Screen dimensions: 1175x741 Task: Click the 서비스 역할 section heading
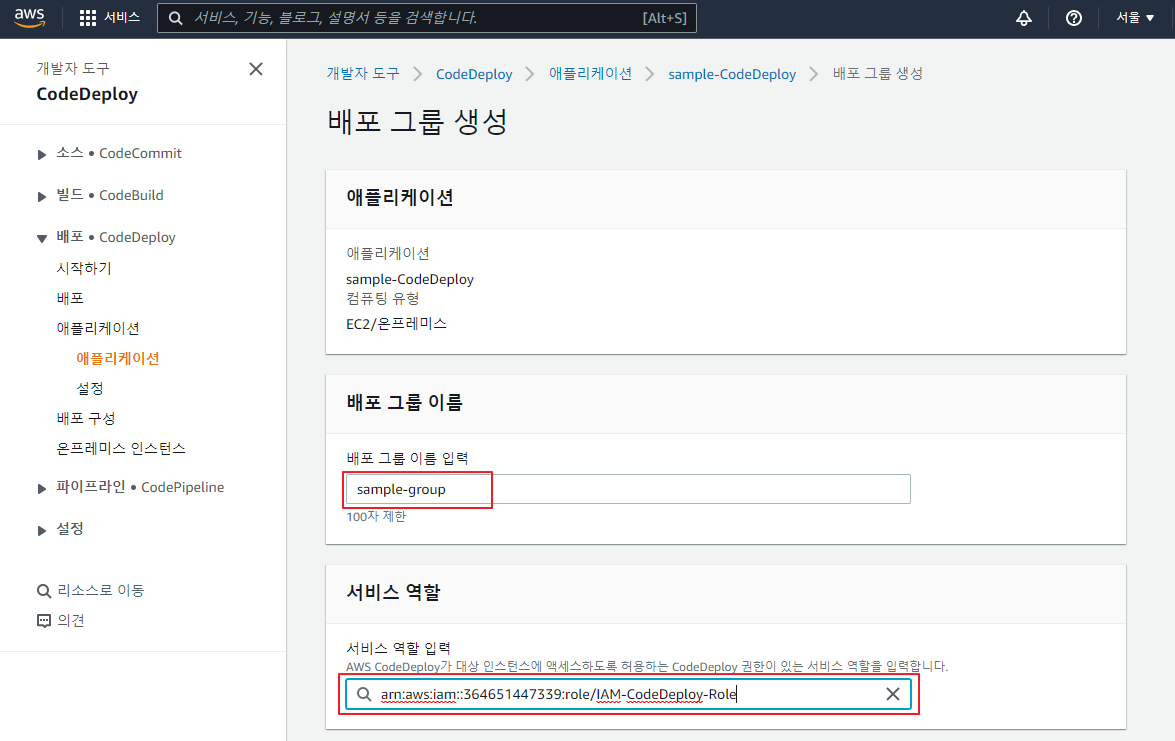point(393,592)
